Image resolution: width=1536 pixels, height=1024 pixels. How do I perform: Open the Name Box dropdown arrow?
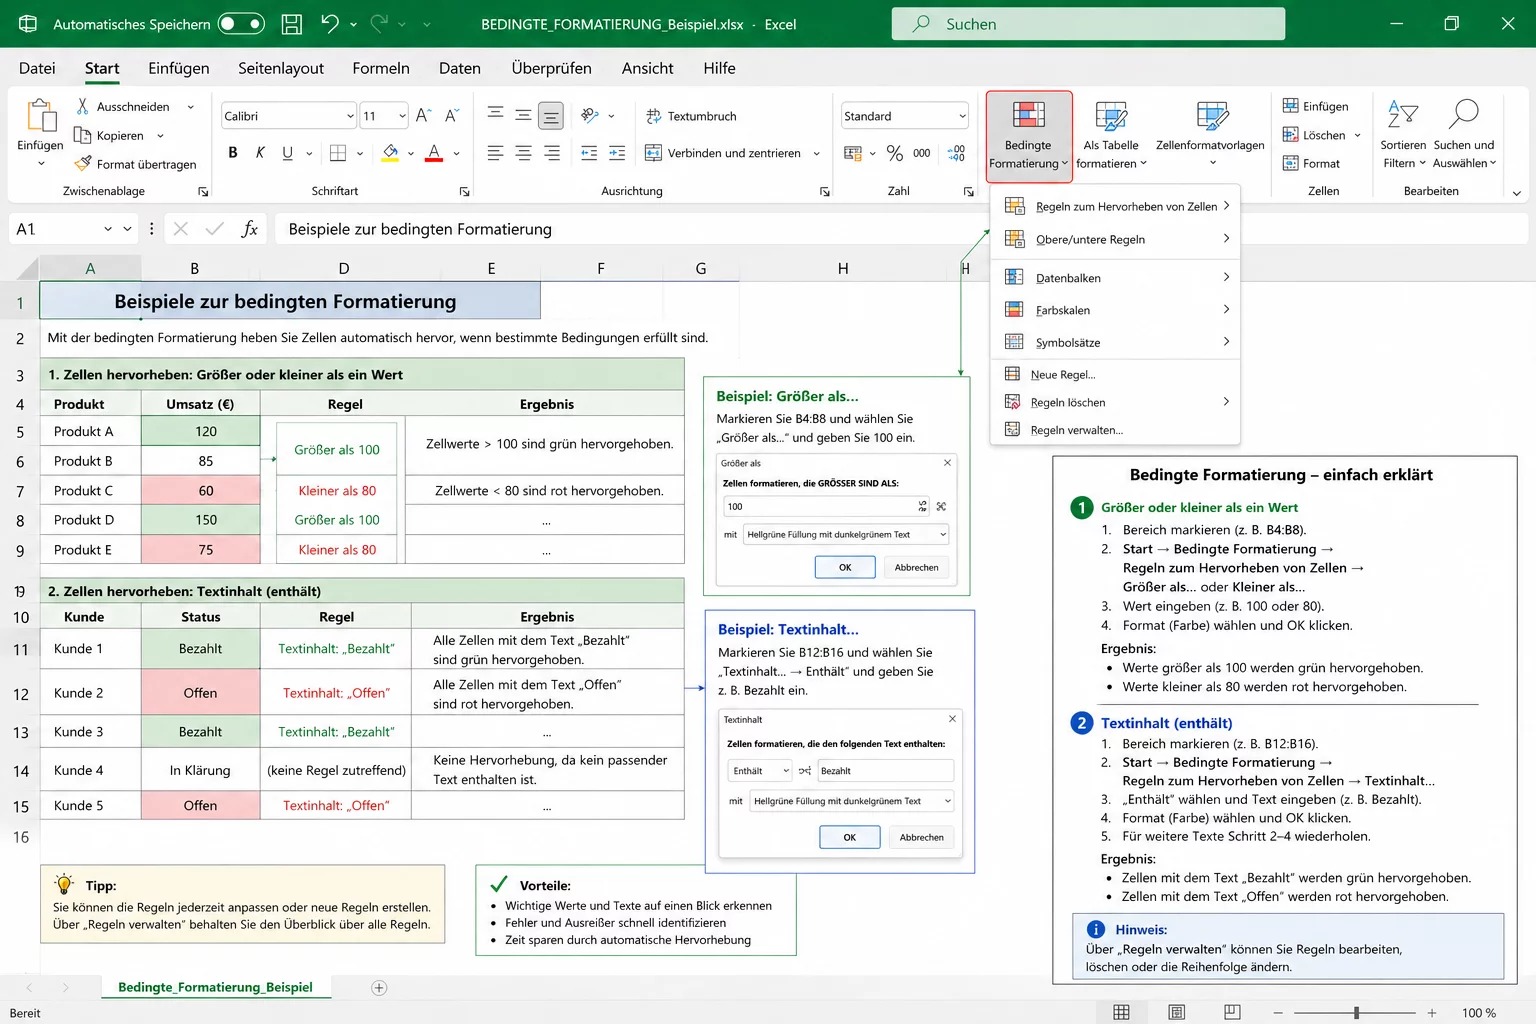108,229
